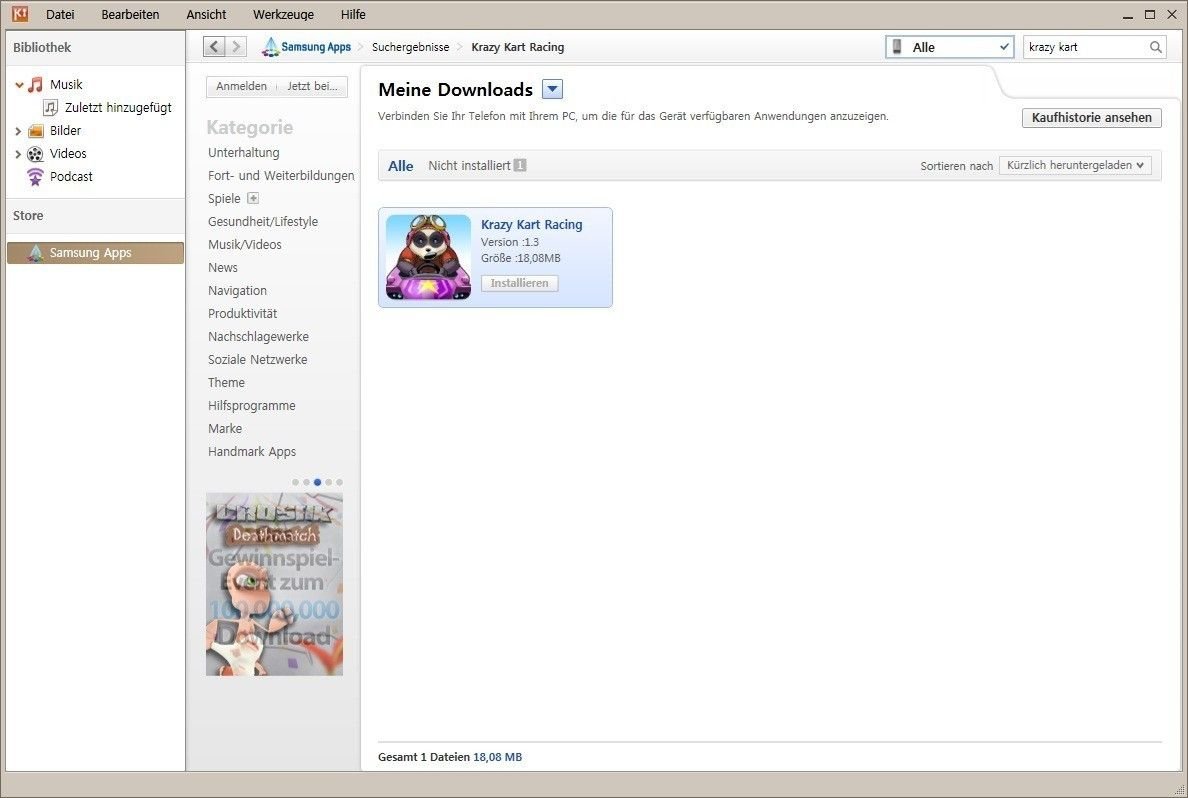Open the Bearbeiten menu
The height and width of the screenshot is (798, 1188).
[130, 14]
